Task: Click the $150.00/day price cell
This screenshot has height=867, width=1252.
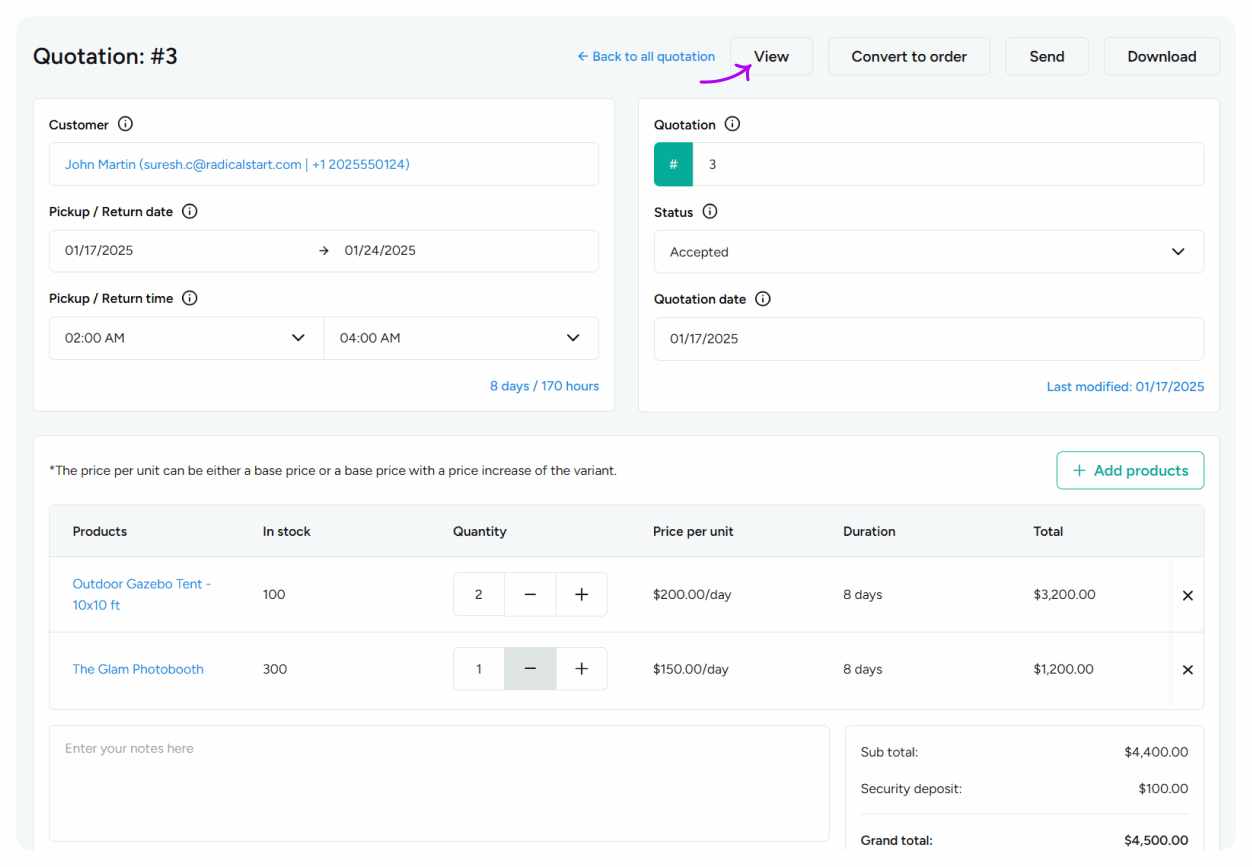Action: click(x=691, y=669)
